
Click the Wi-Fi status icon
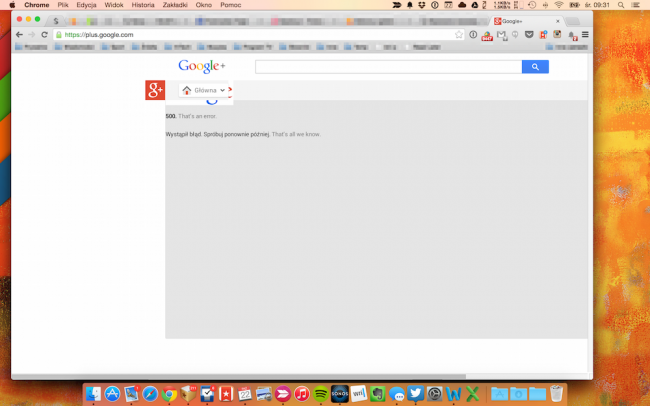point(559,5)
